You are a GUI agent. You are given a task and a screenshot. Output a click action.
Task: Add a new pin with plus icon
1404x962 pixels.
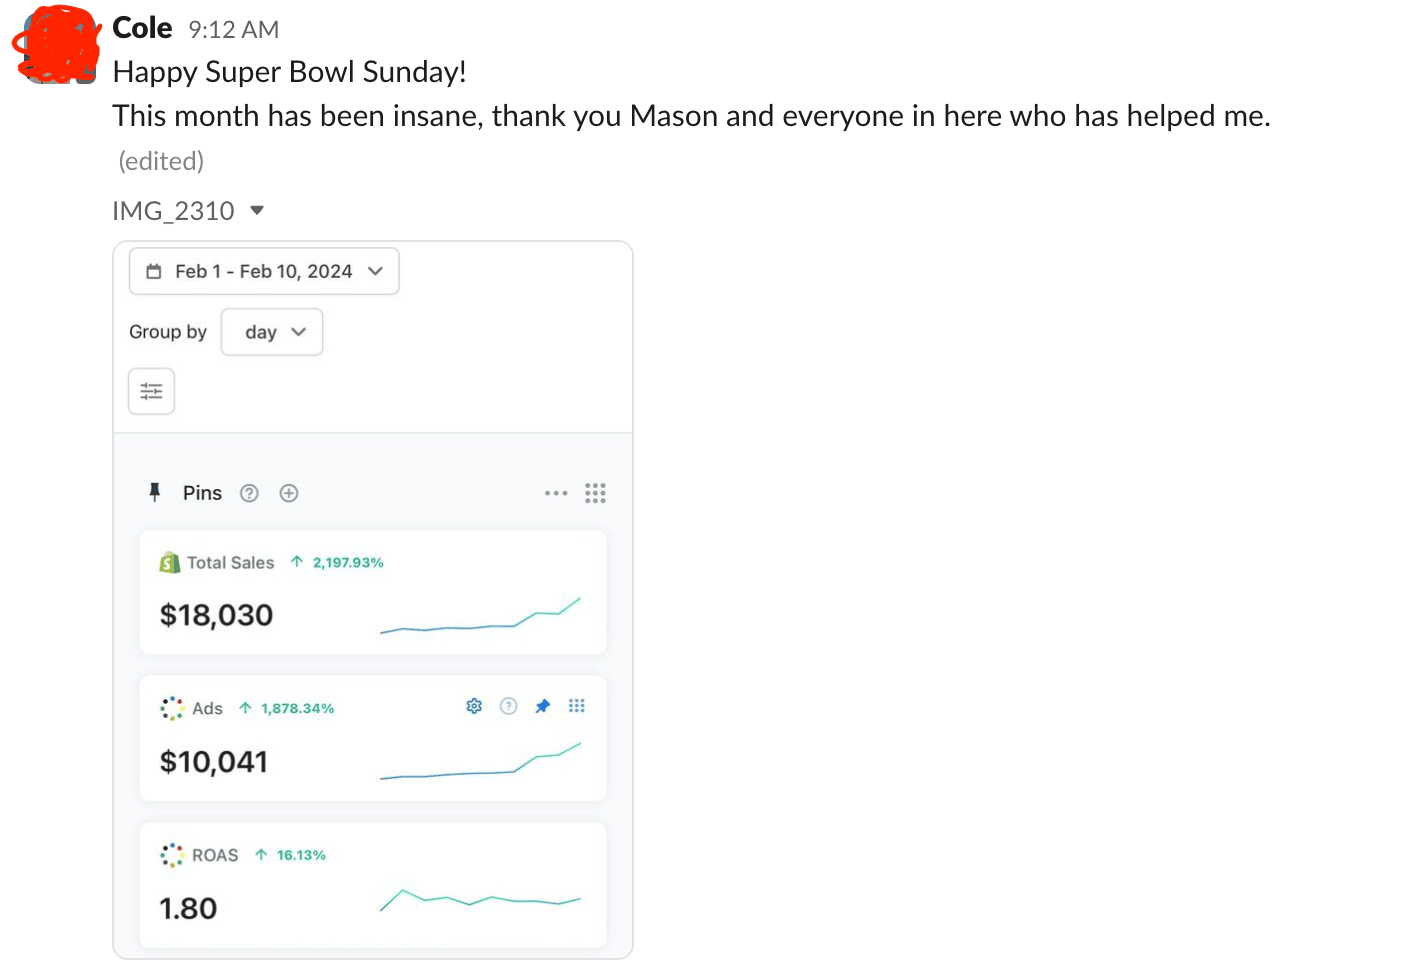[289, 493]
